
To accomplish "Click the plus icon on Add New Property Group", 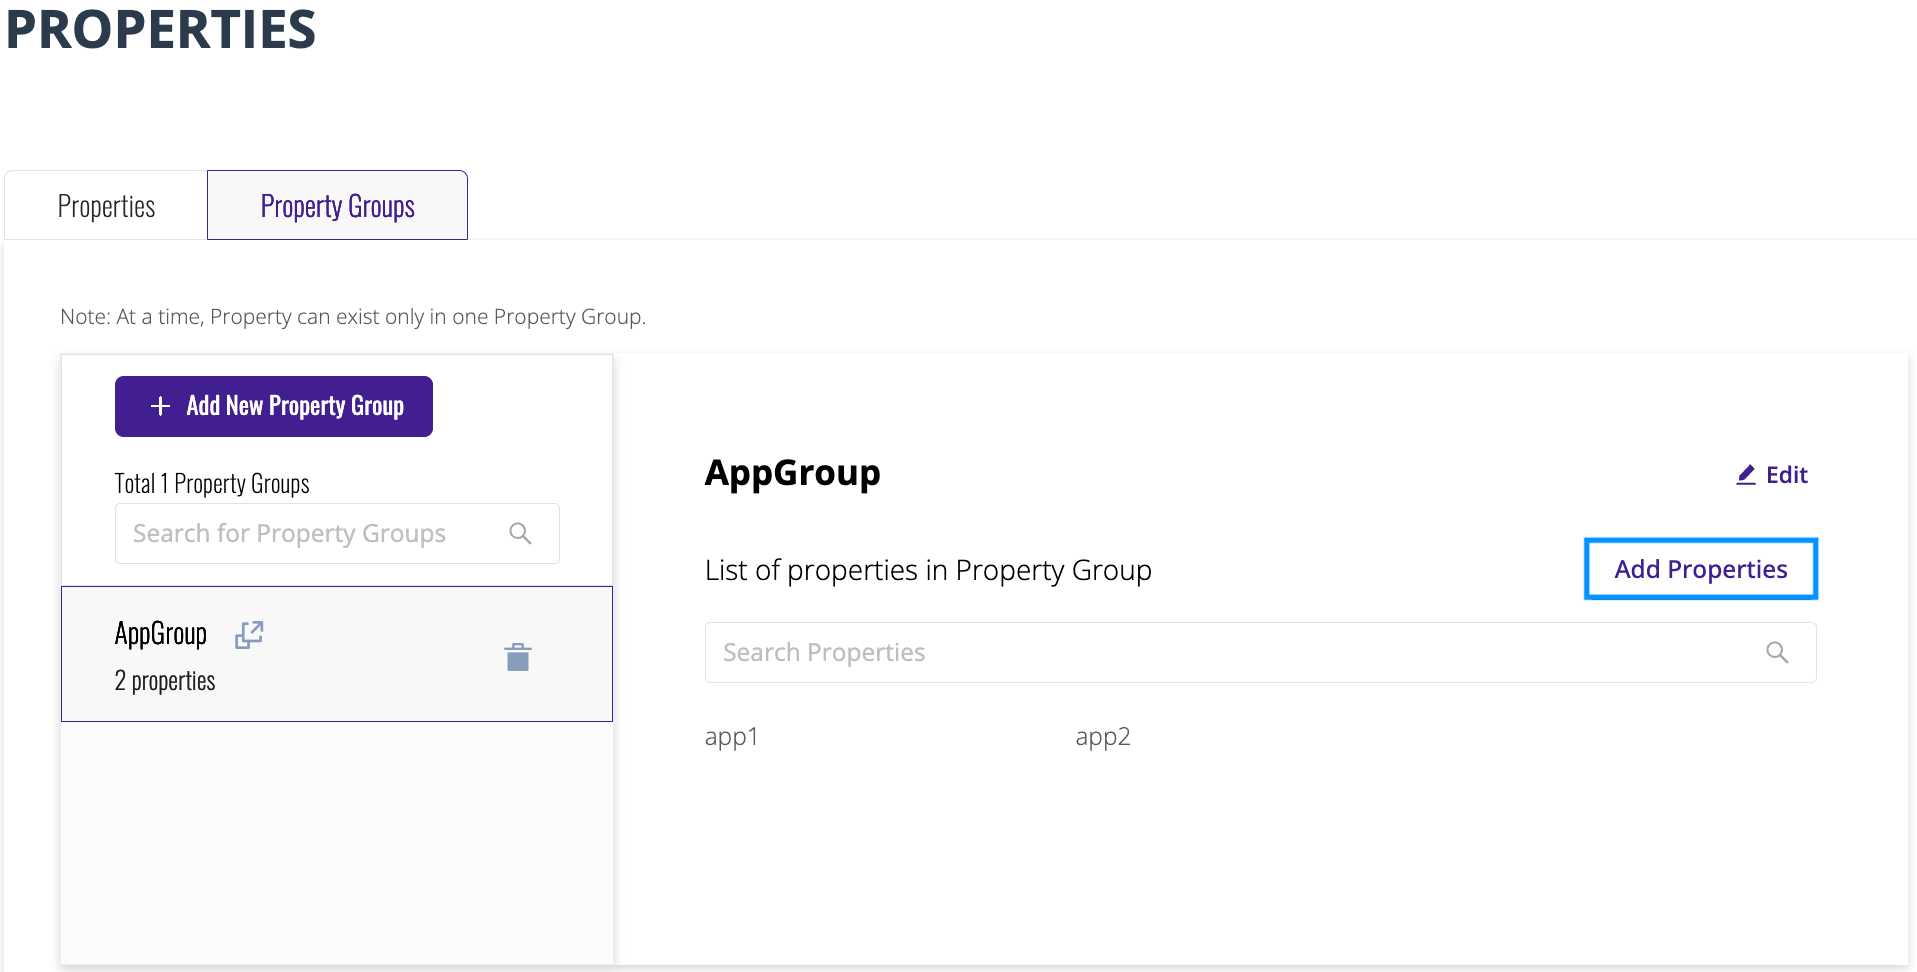I will point(160,406).
